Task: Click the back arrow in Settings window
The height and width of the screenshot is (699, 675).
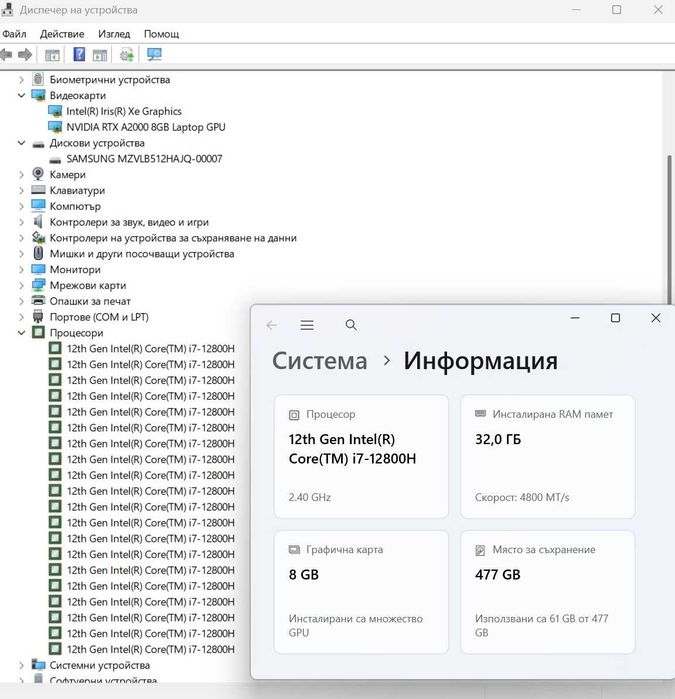Action: [272, 325]
